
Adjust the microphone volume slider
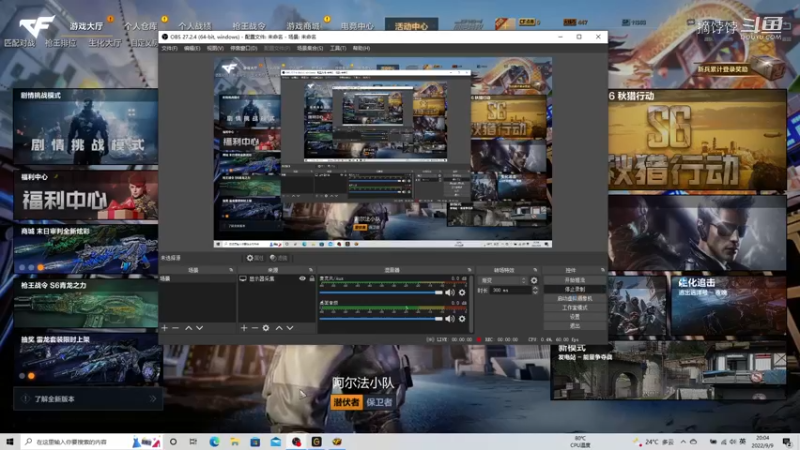381,292
